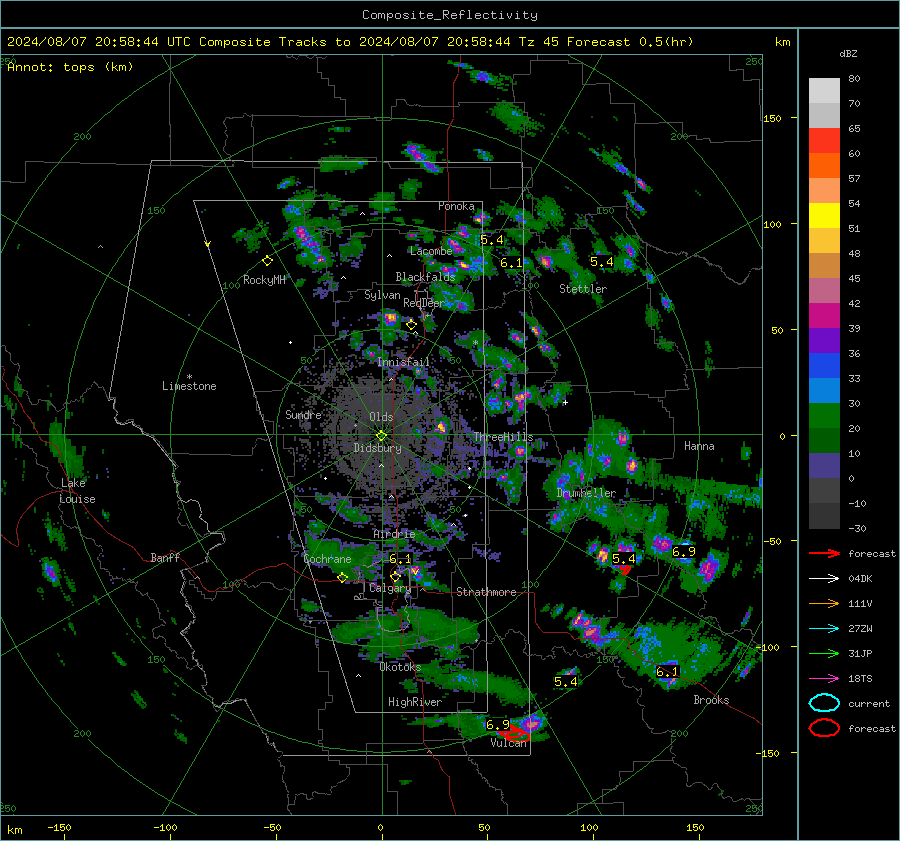This screenshot has width=900, height=841.
Task: Click the Hanna label
Action: coord(699,446)
